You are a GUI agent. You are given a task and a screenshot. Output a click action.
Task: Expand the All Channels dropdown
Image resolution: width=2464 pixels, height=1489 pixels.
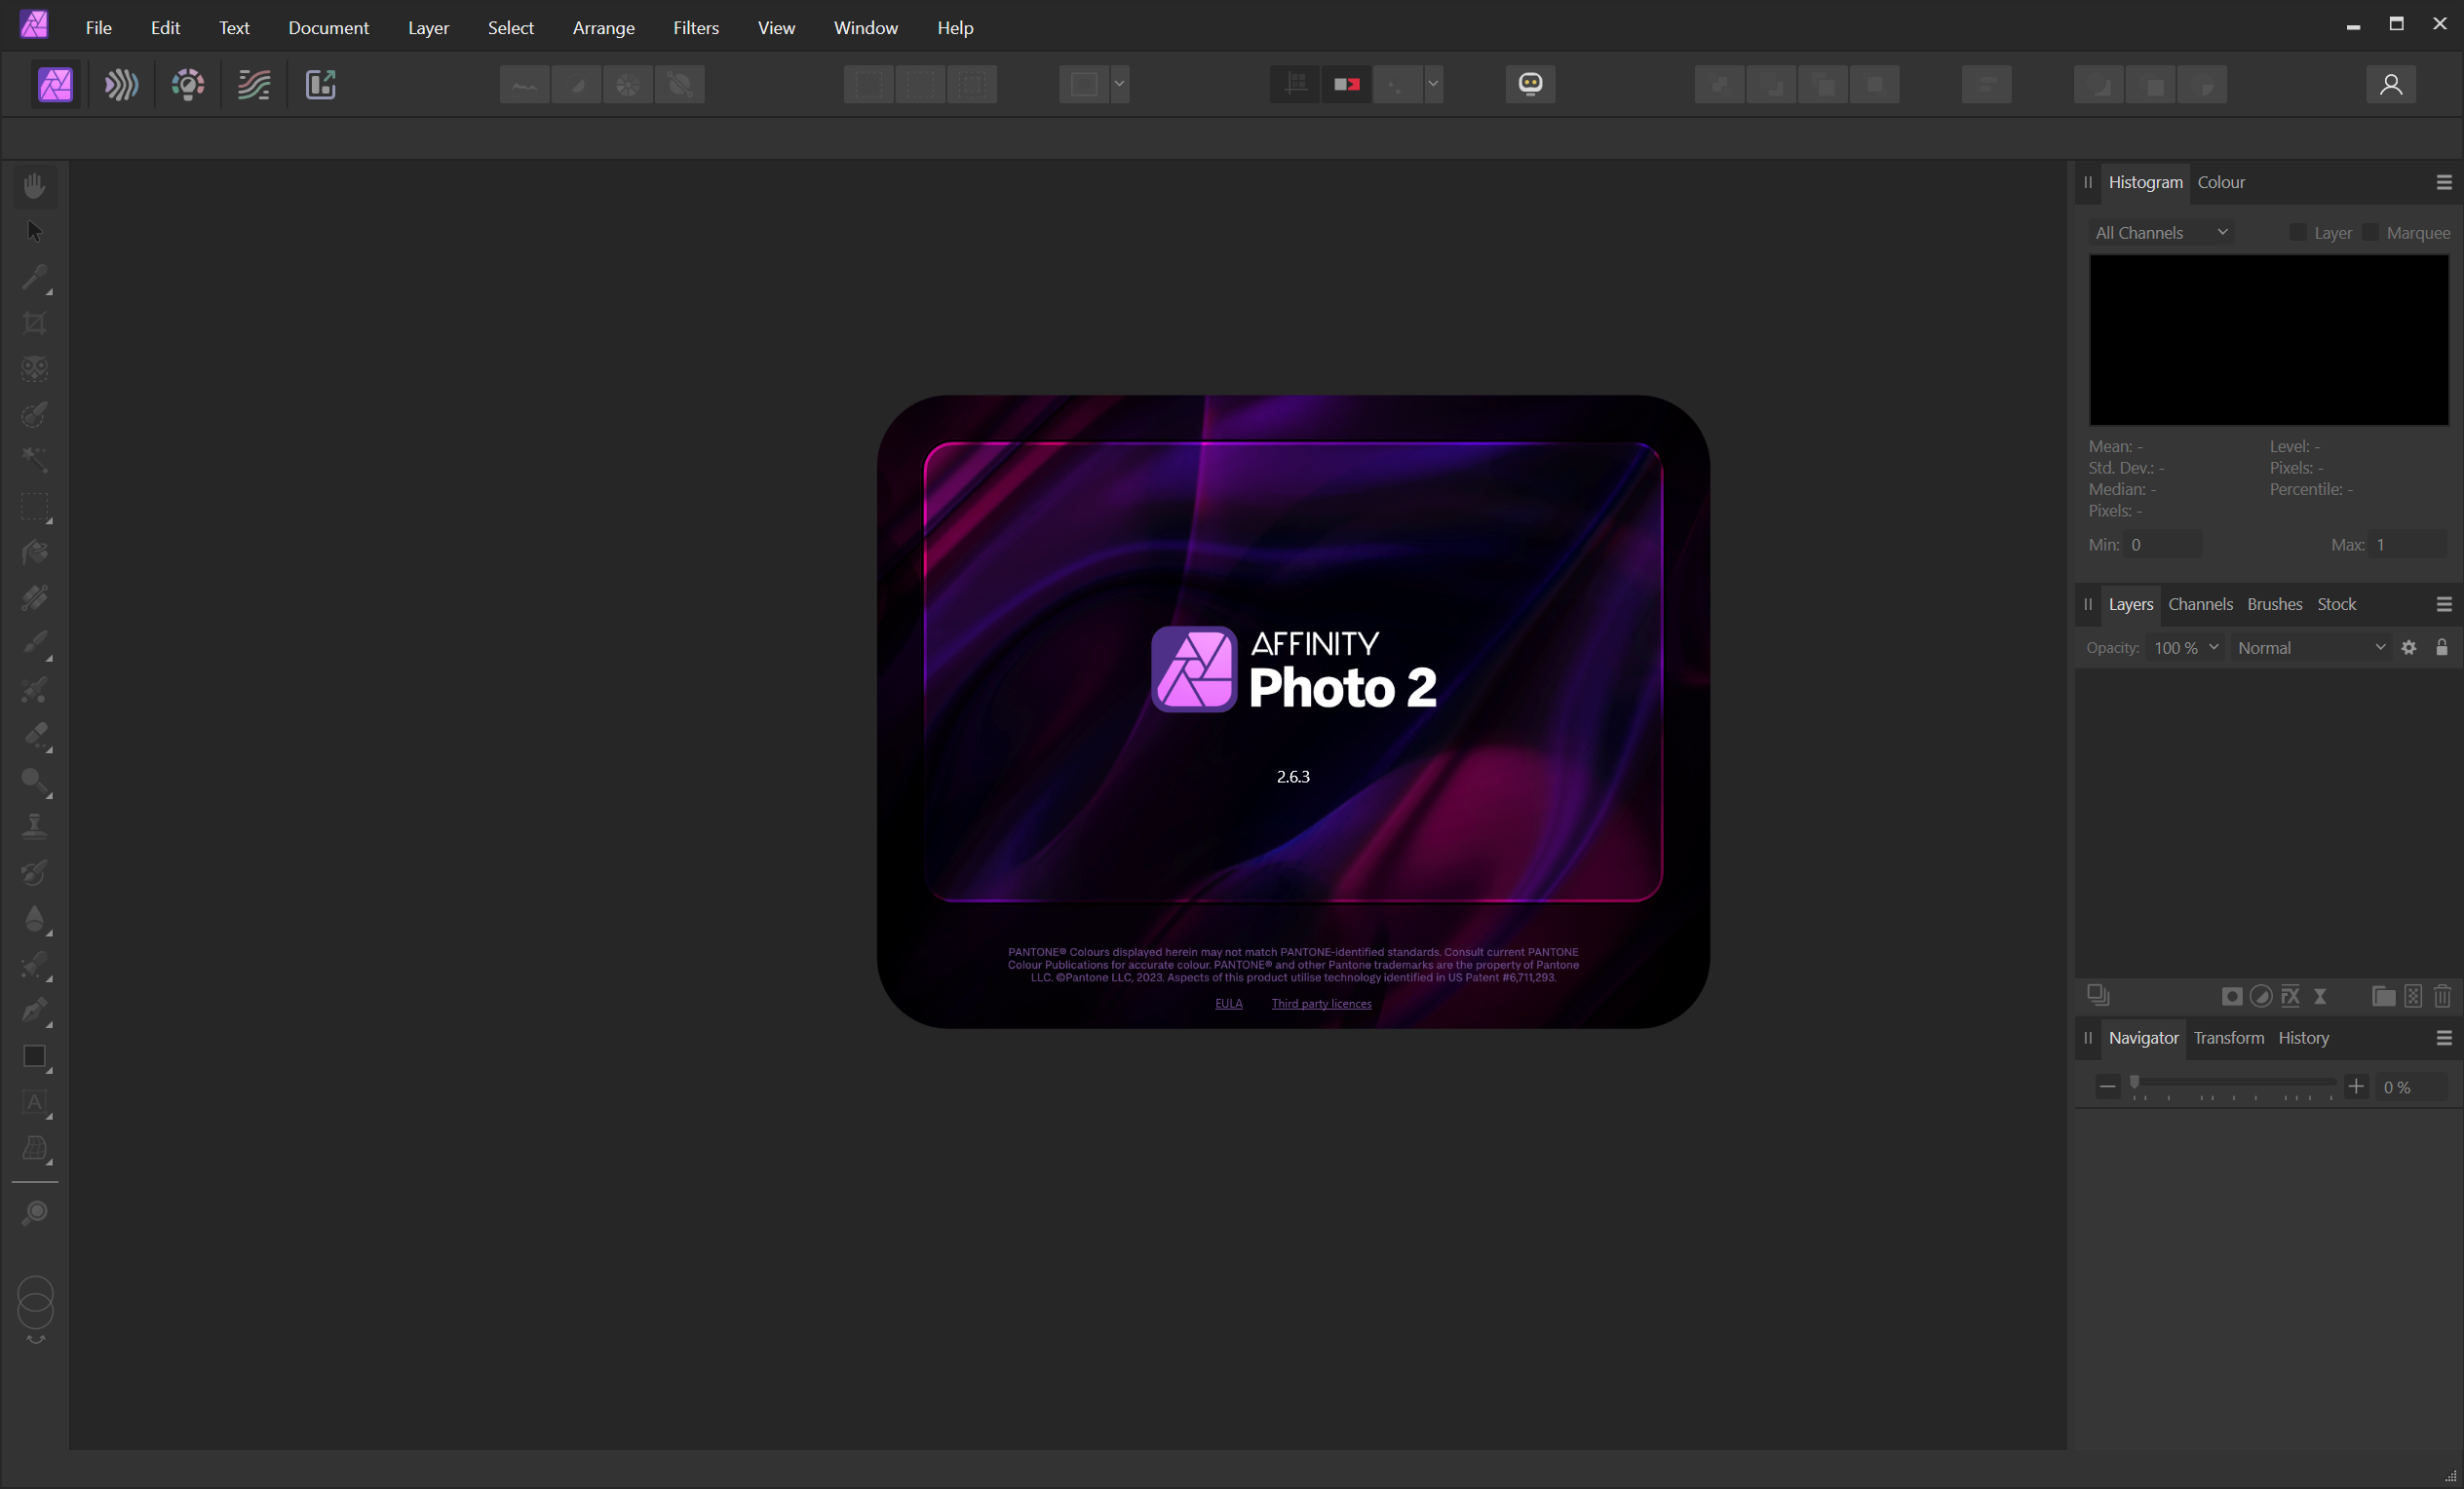click(2160, 232)
